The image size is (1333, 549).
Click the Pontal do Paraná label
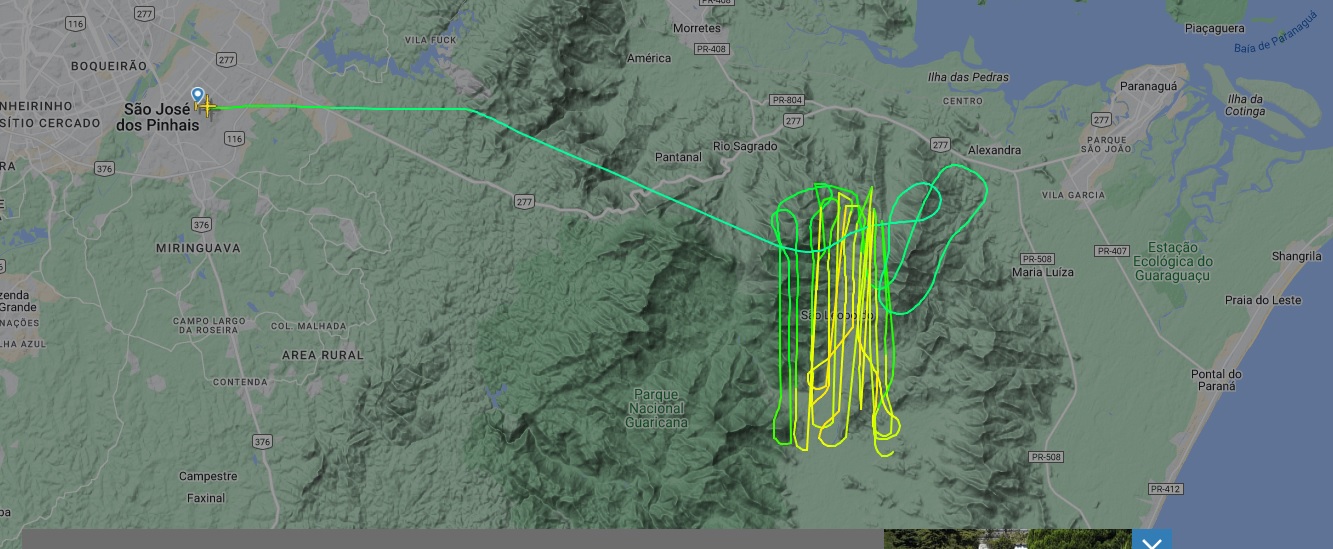point(1215,380)
